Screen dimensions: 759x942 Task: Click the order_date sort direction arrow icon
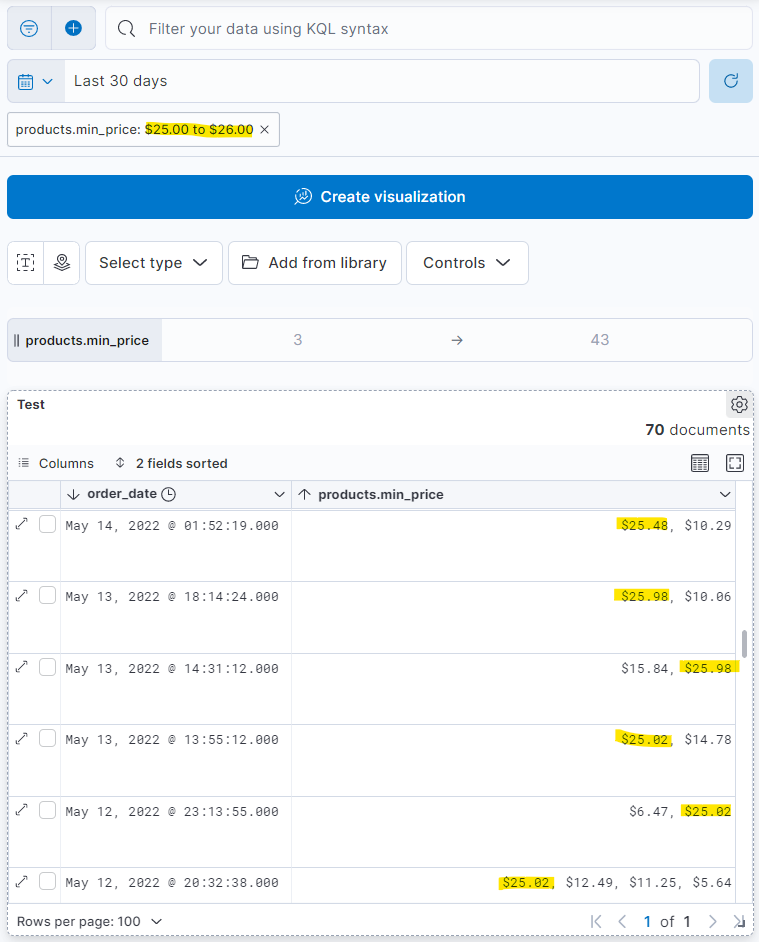[73, 494]
